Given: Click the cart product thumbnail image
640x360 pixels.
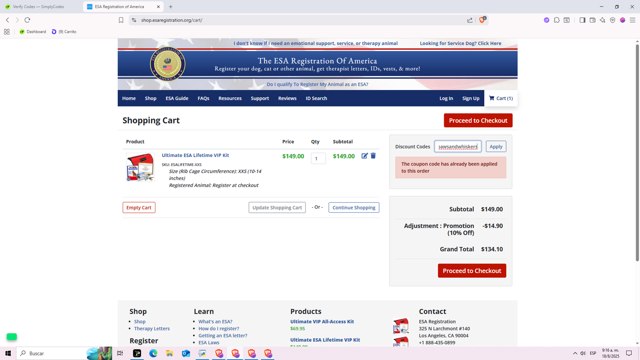Looking at the screenshot, I should (140, 167).
